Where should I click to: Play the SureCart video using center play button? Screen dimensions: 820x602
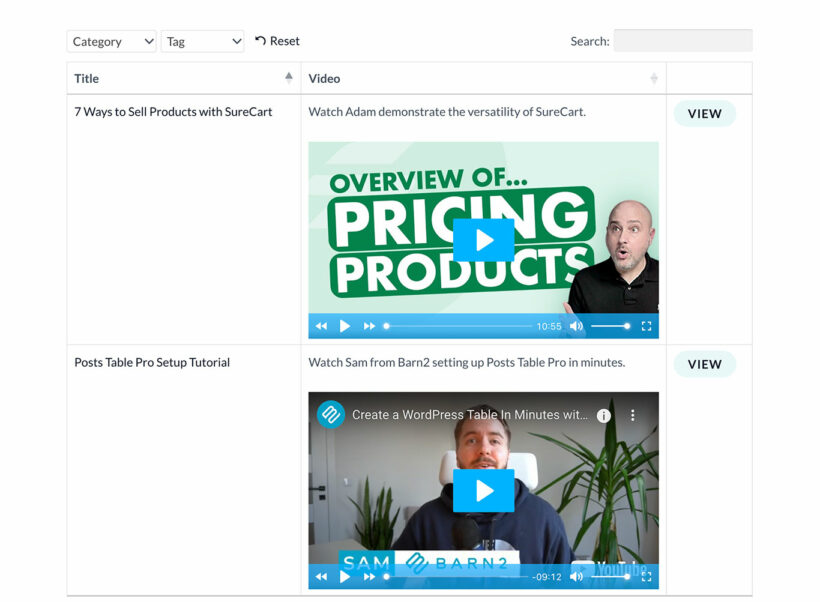click(x=483, y=240)
